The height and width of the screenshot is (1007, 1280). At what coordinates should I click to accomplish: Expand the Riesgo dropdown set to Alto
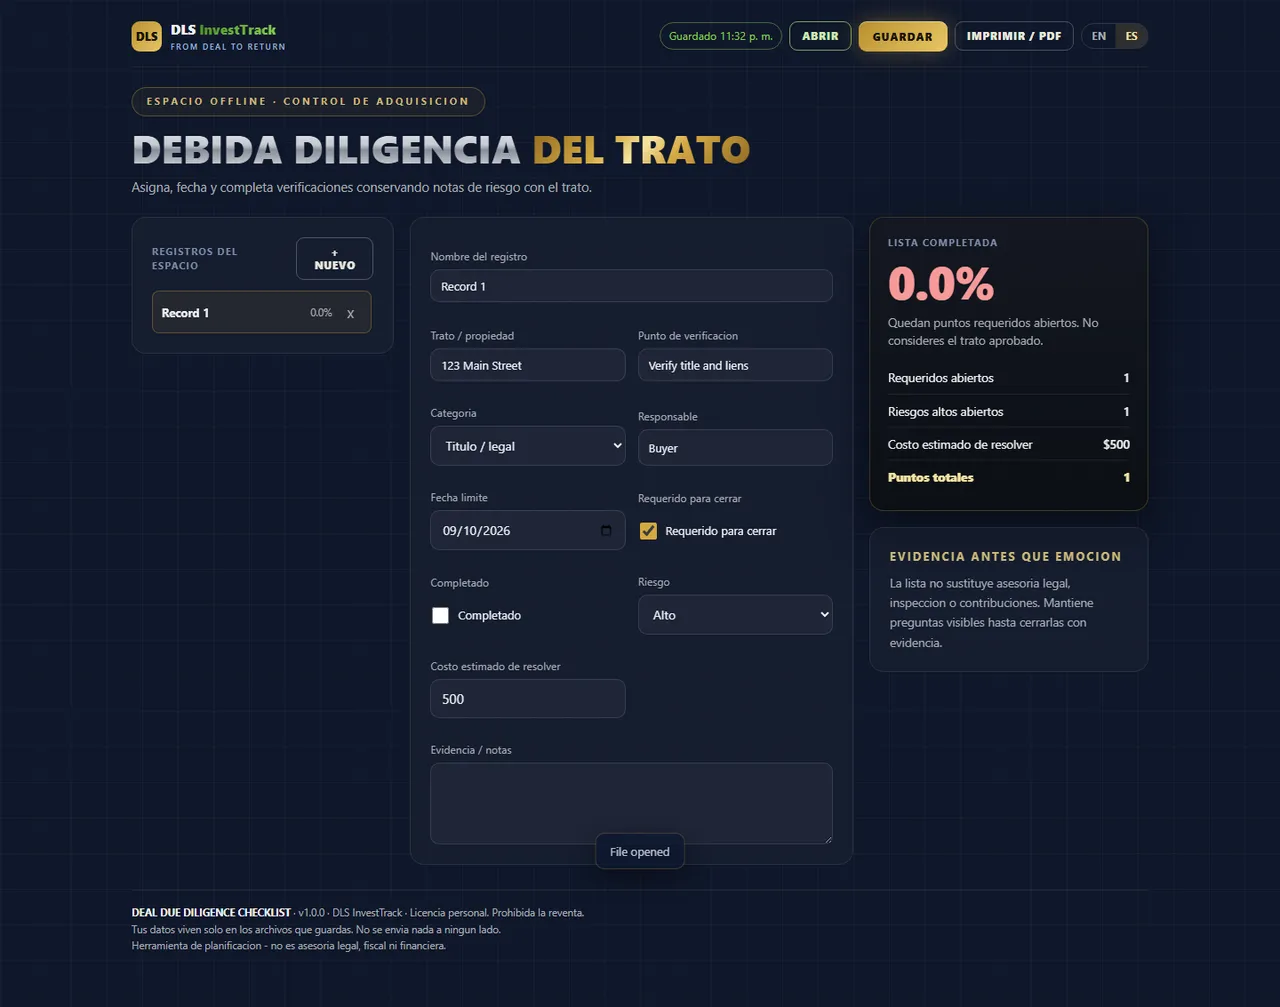pyautogui.click(x=735, y=615)
